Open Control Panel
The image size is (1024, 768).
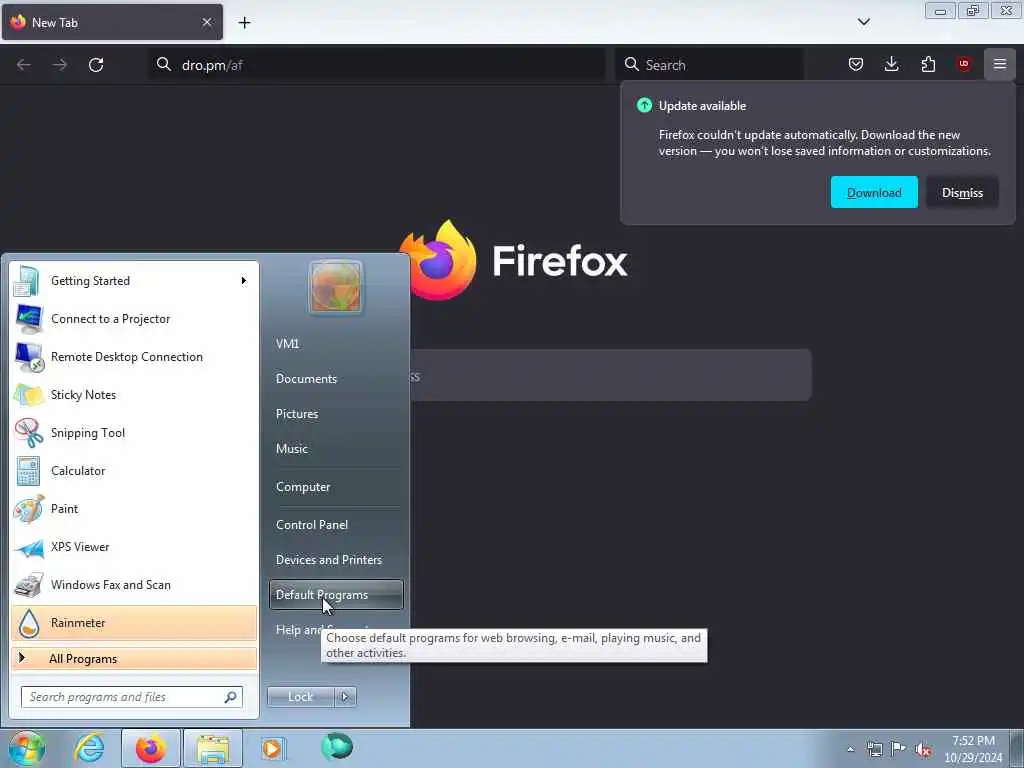point(336,524)
